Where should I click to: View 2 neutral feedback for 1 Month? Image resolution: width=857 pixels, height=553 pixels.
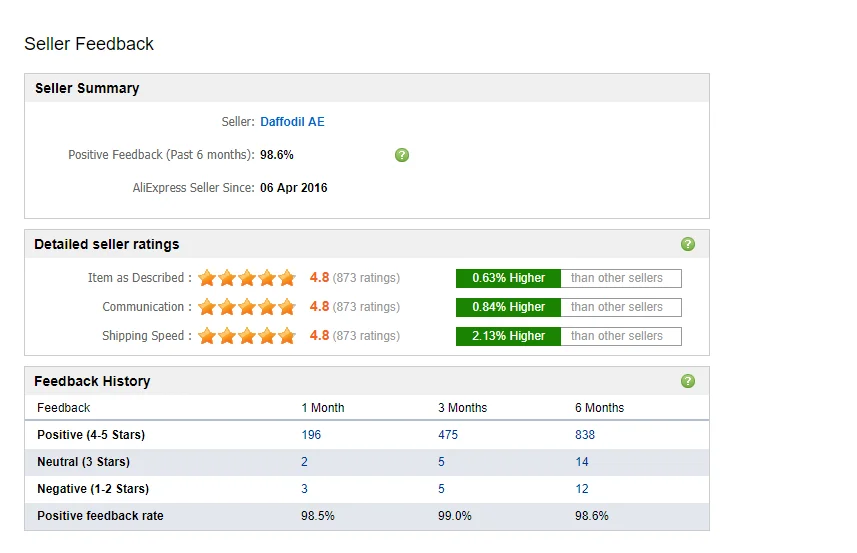pyautogui.click(x=305, y=462)
